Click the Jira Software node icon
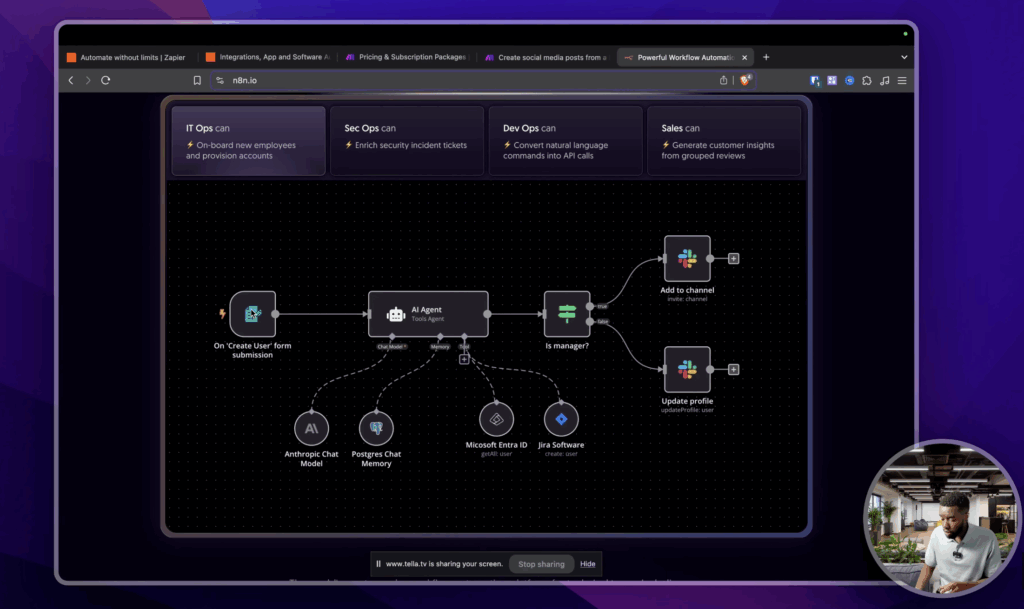 coord(561,419)
